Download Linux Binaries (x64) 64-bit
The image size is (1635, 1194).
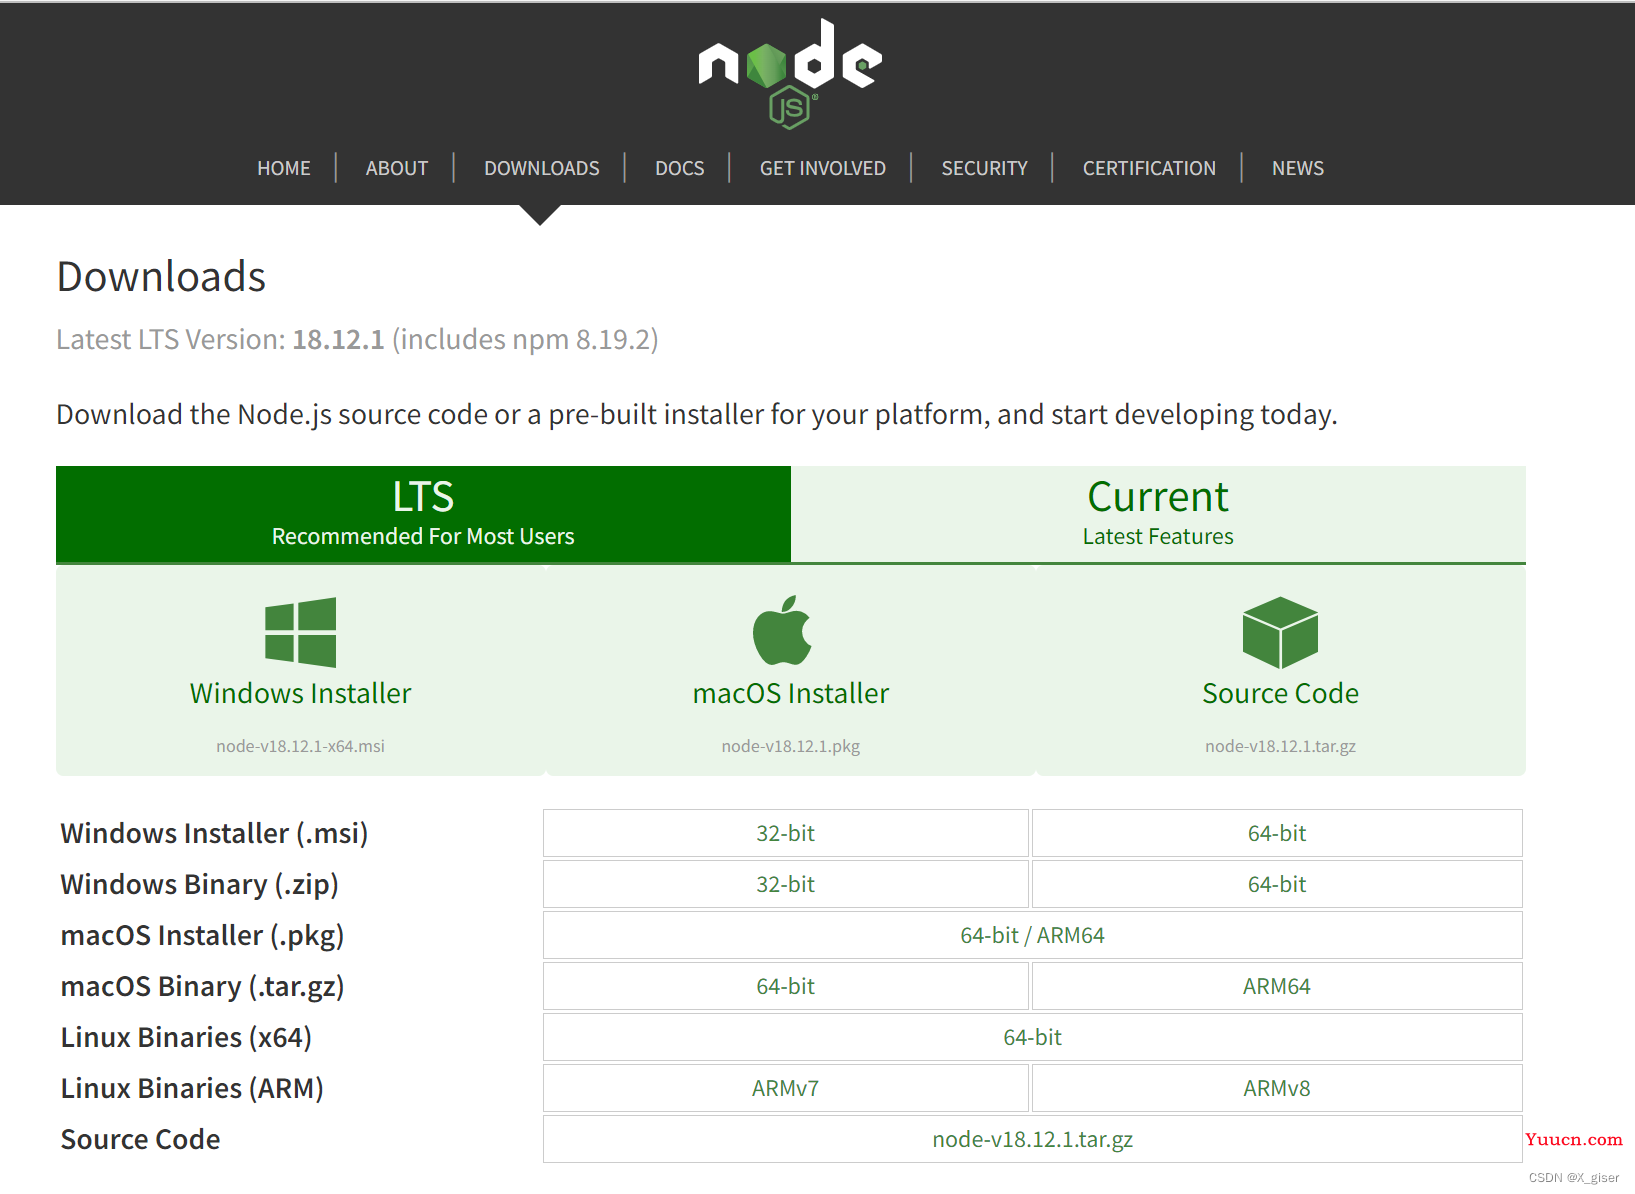coord(1033,1037)
